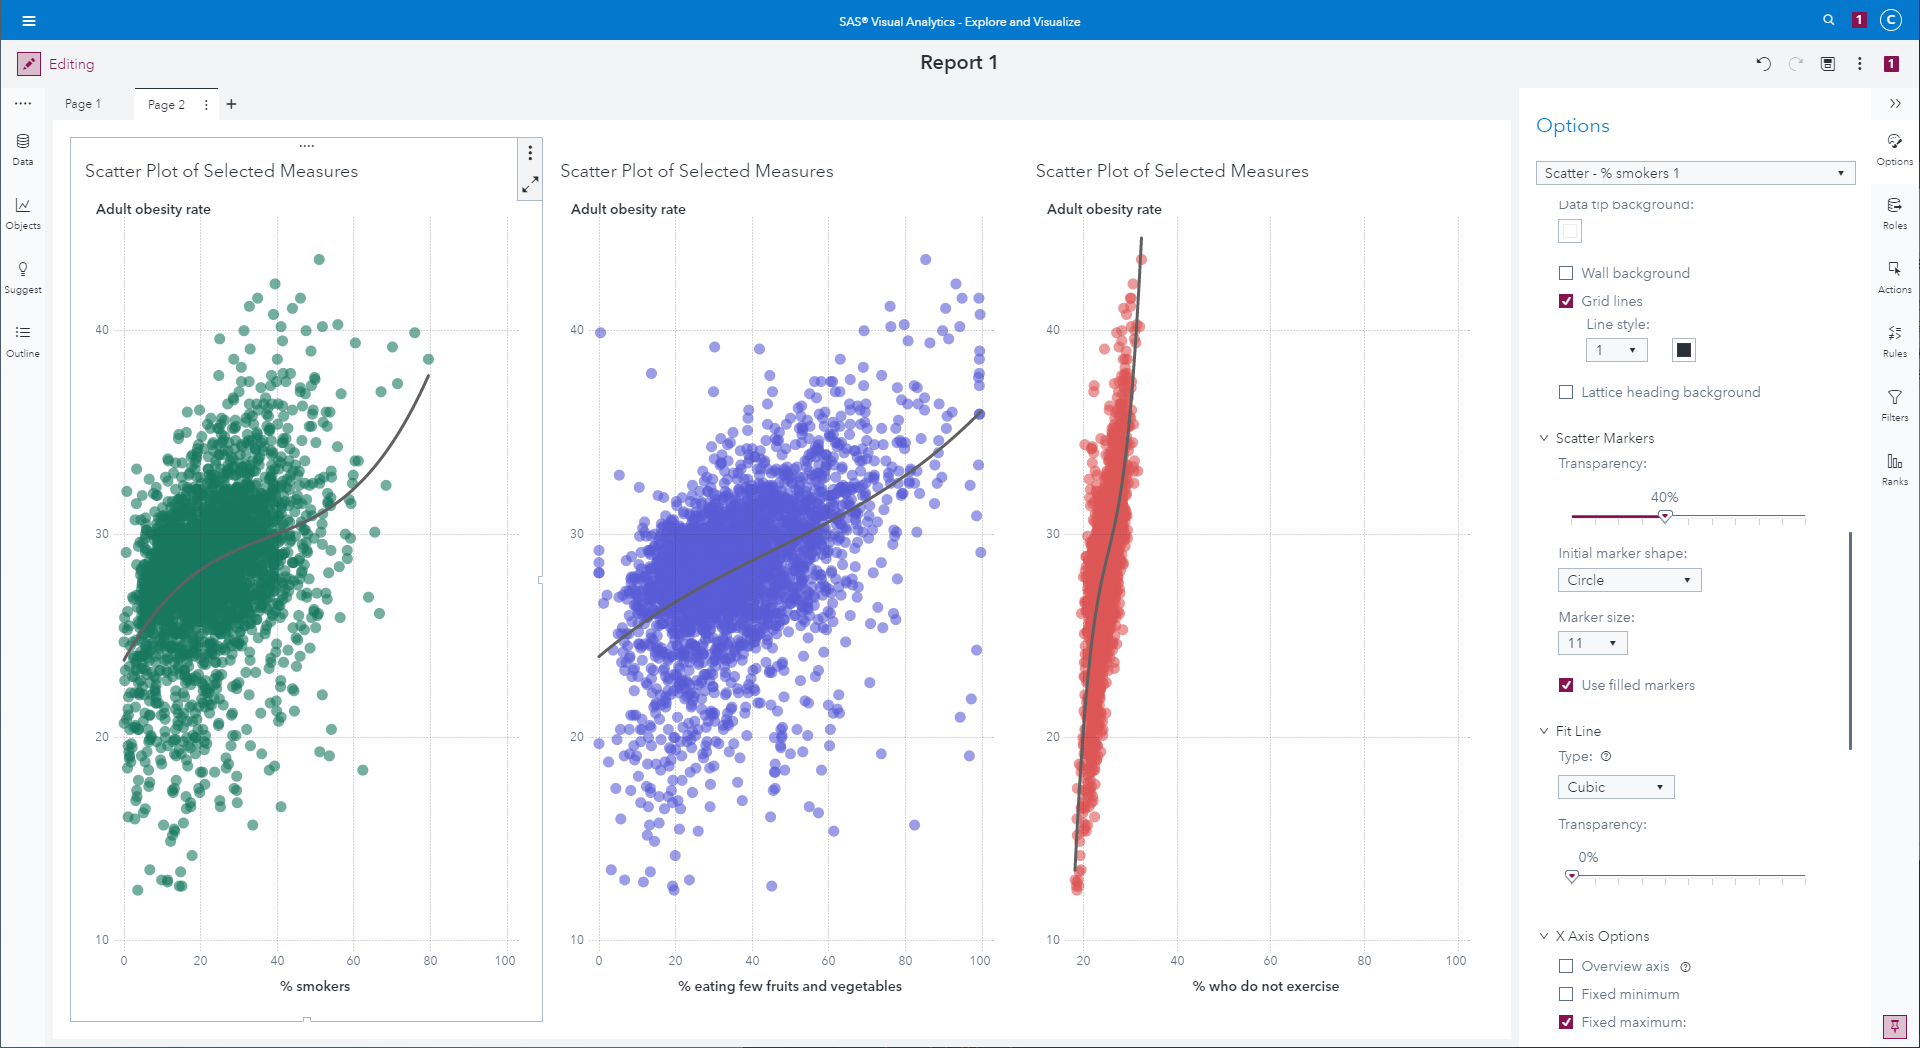The width and height of the screenshot is (1920, 1048).
Task: Click the % smokers axis label
Action: (x=315, y=986)
